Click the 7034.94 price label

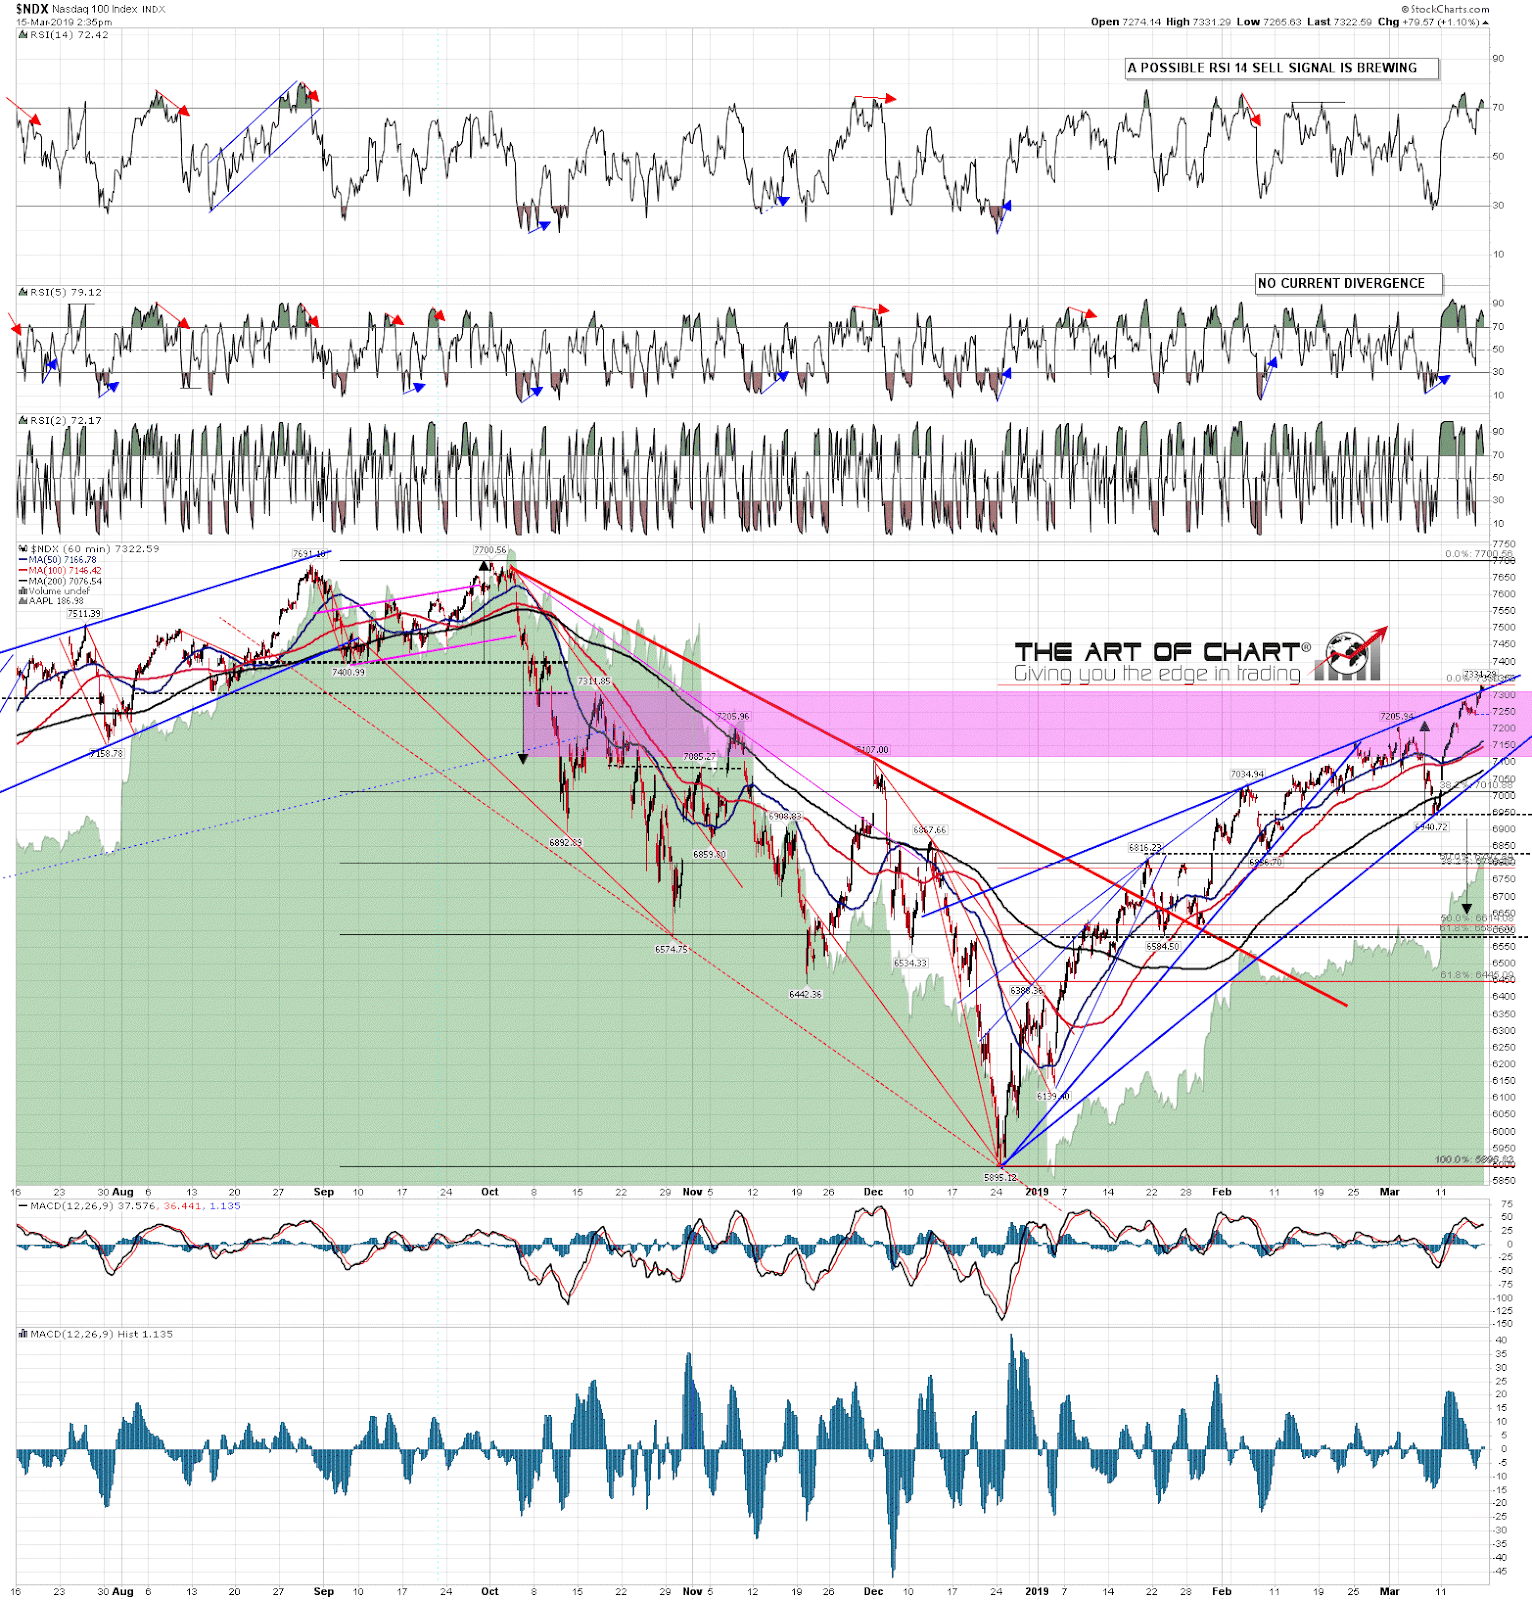click(x=1247, y=775)
